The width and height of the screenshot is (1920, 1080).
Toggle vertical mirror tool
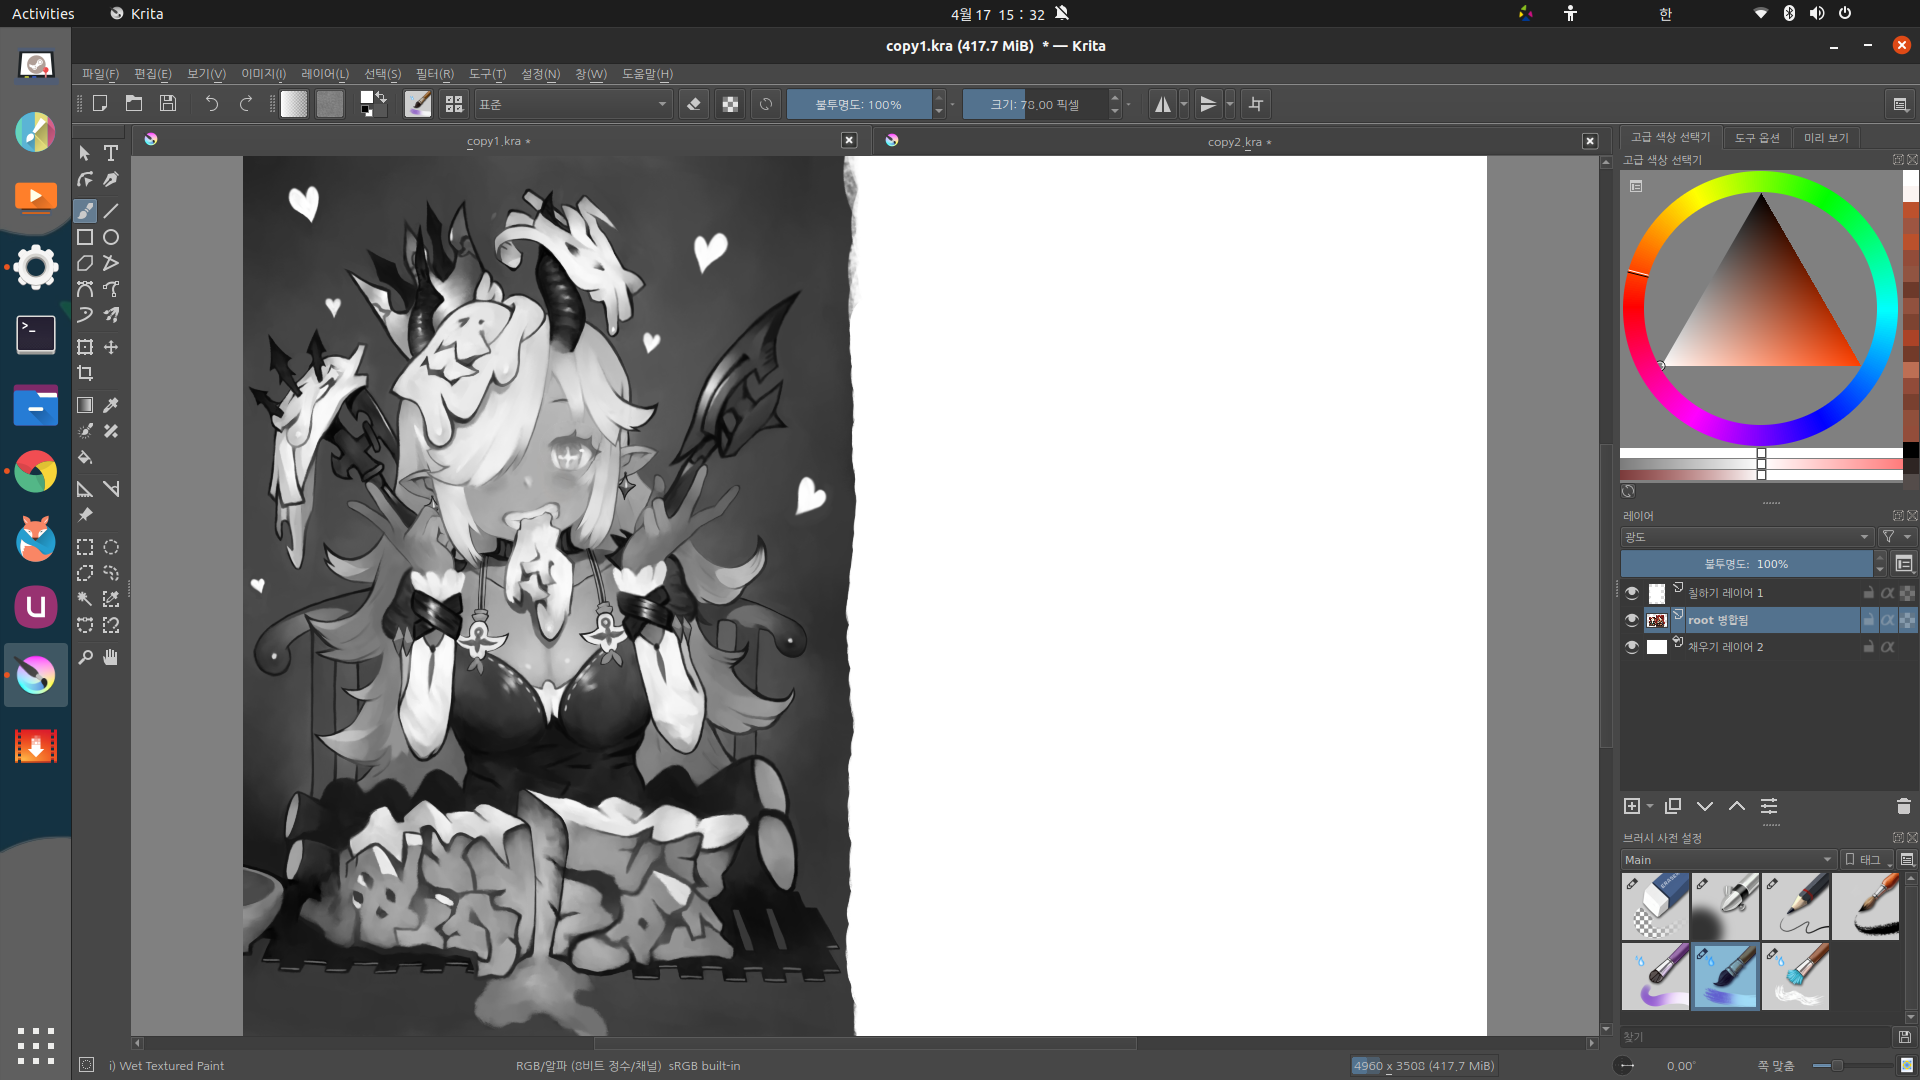[1208, 104]
